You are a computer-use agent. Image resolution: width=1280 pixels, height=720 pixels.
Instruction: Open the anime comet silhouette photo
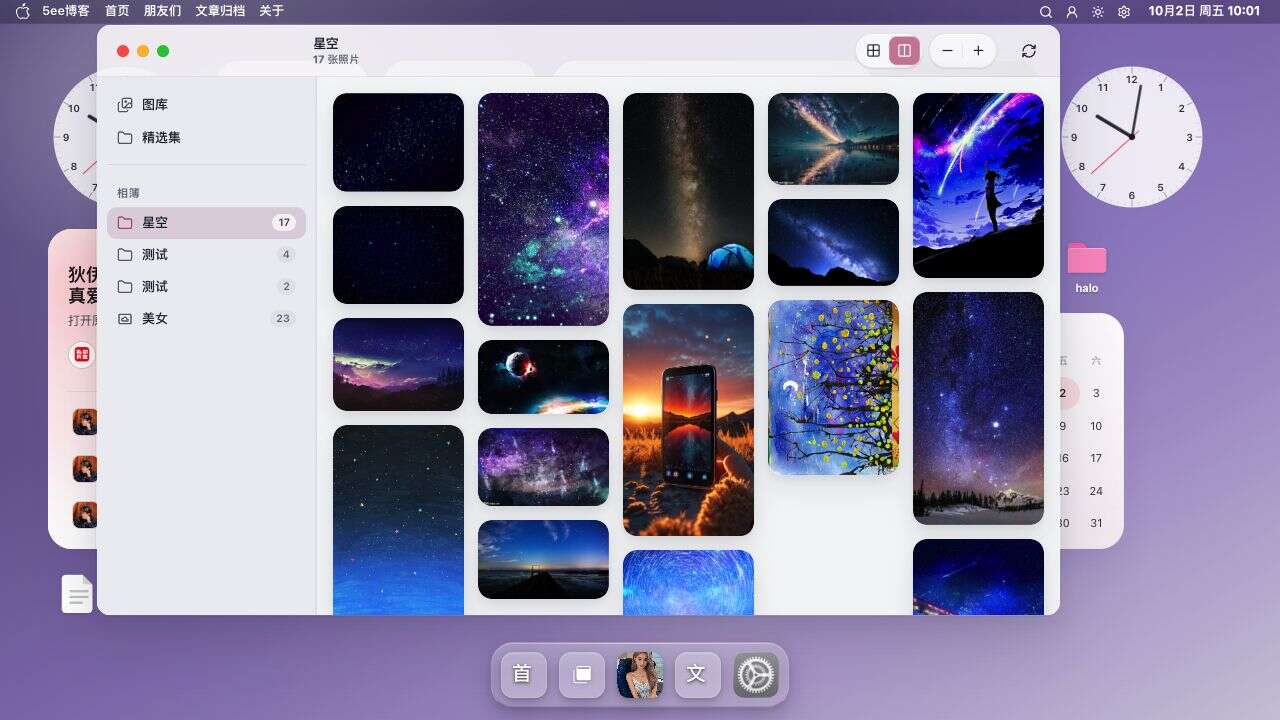tap(978, 185)
